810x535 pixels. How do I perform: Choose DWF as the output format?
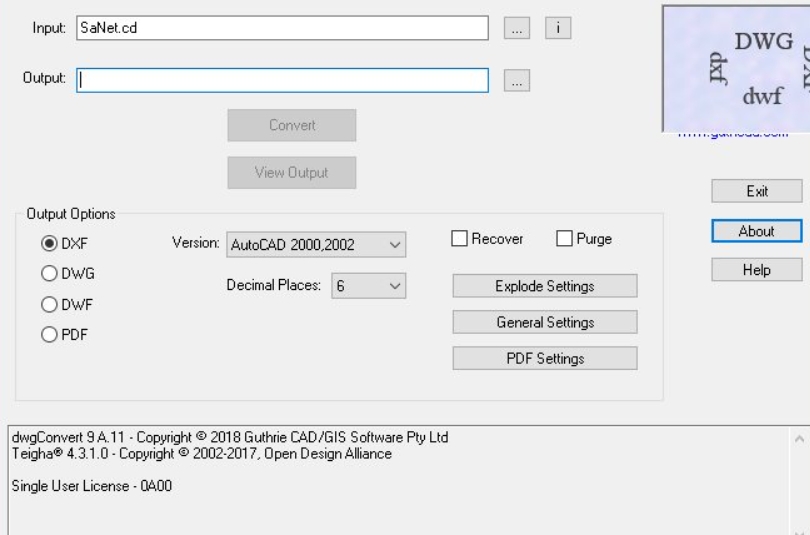(x=49, y=305)
